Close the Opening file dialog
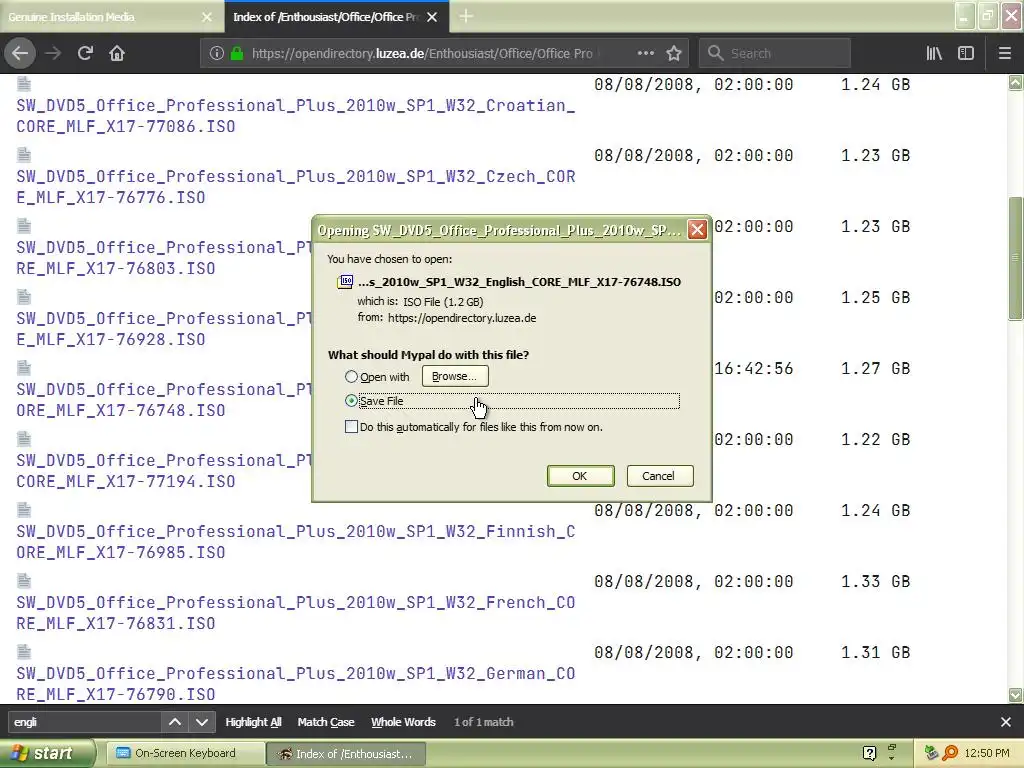Screen dimensions: 1024x768 pyautogui.click(x=697, y=230)
